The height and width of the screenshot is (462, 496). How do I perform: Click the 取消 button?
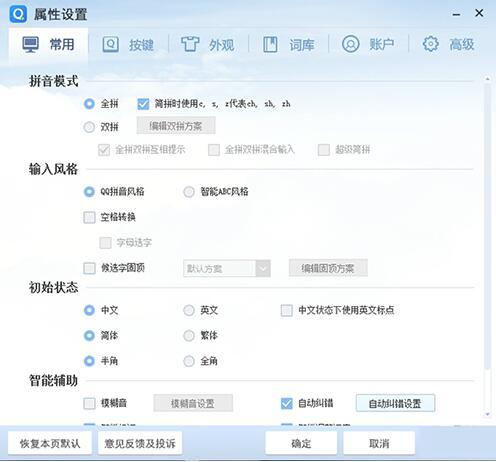click(379, 443)
